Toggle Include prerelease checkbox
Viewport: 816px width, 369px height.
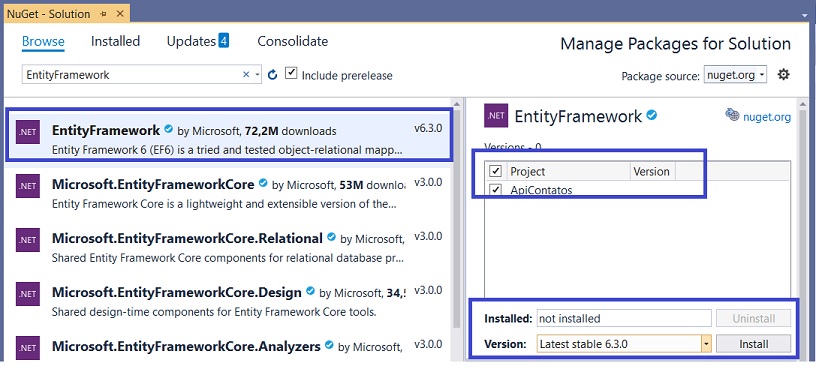[291, 73]
